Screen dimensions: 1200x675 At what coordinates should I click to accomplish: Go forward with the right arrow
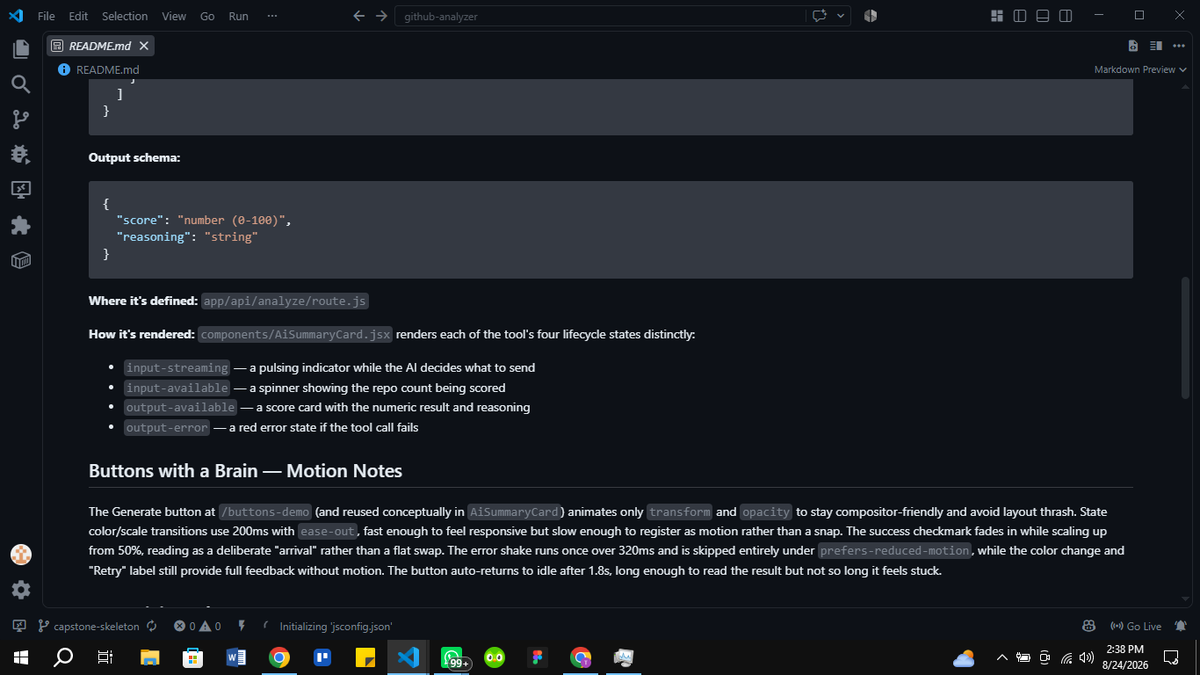click(381, 16)
